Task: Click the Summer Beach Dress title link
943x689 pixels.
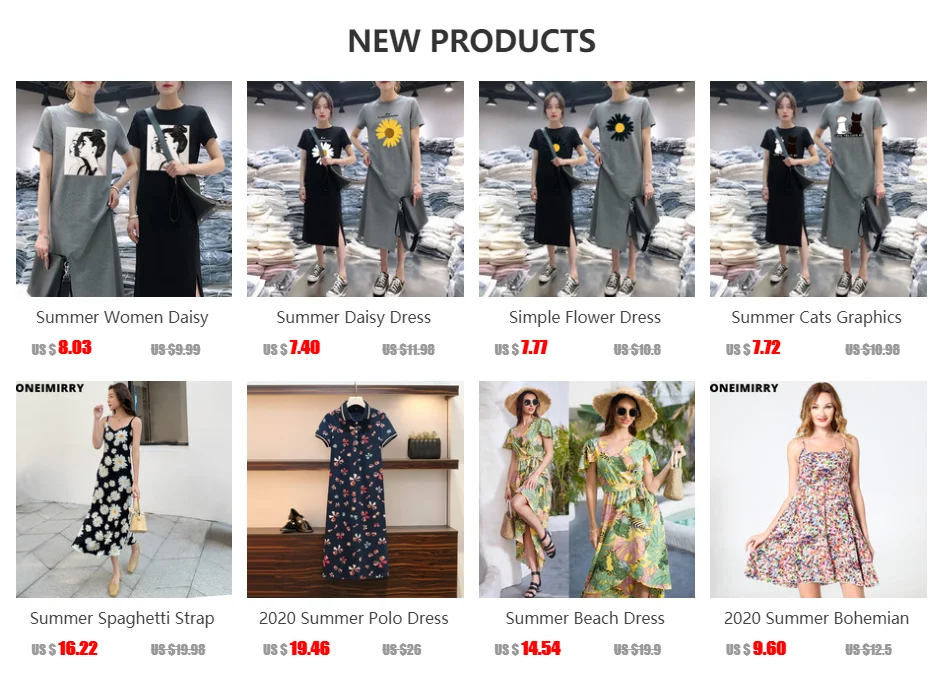Action: (585, 618)
